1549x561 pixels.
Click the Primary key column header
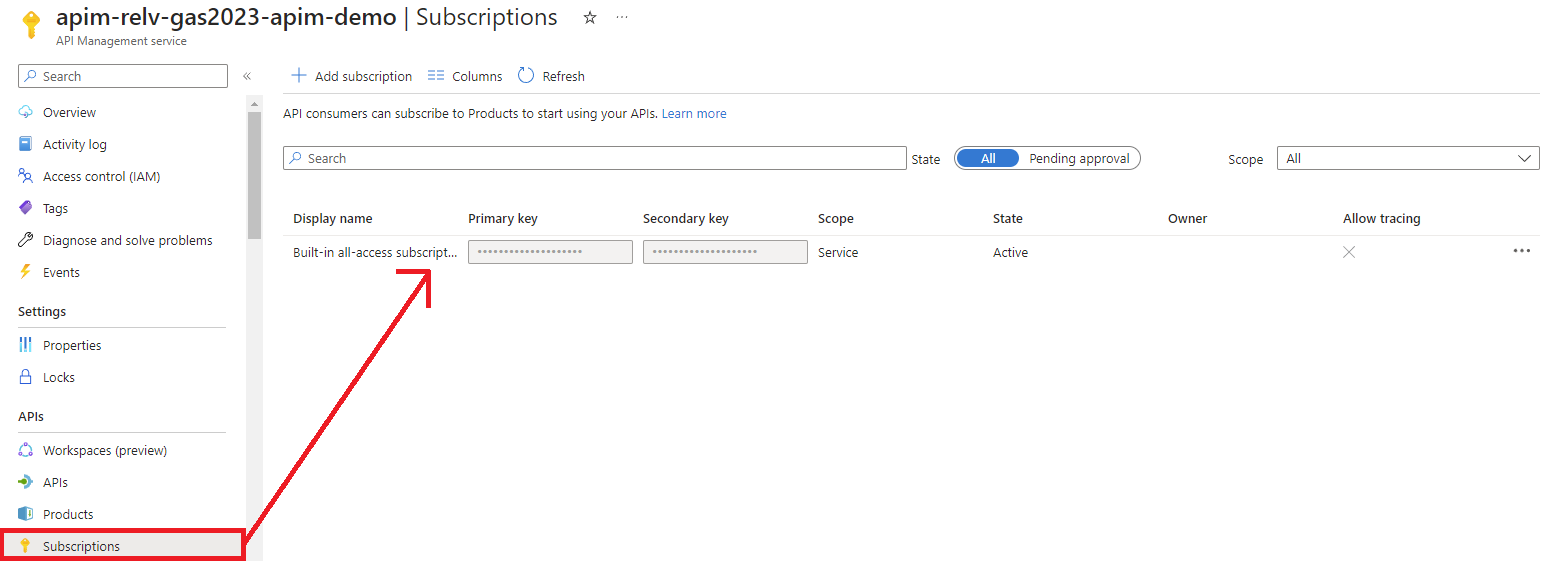pyautogui.click(x=503, y=218)
